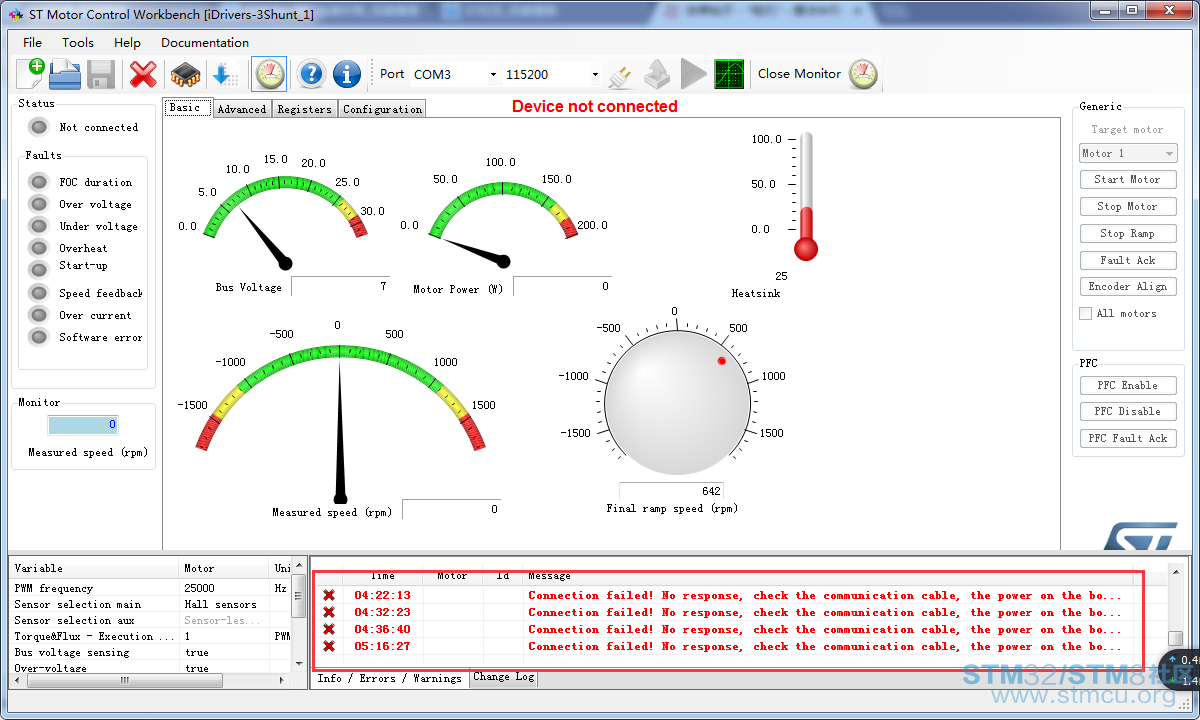Open the Documentation menu
Image resolution: width=1200 pixels, height=720 pixels.
point(205,43)
